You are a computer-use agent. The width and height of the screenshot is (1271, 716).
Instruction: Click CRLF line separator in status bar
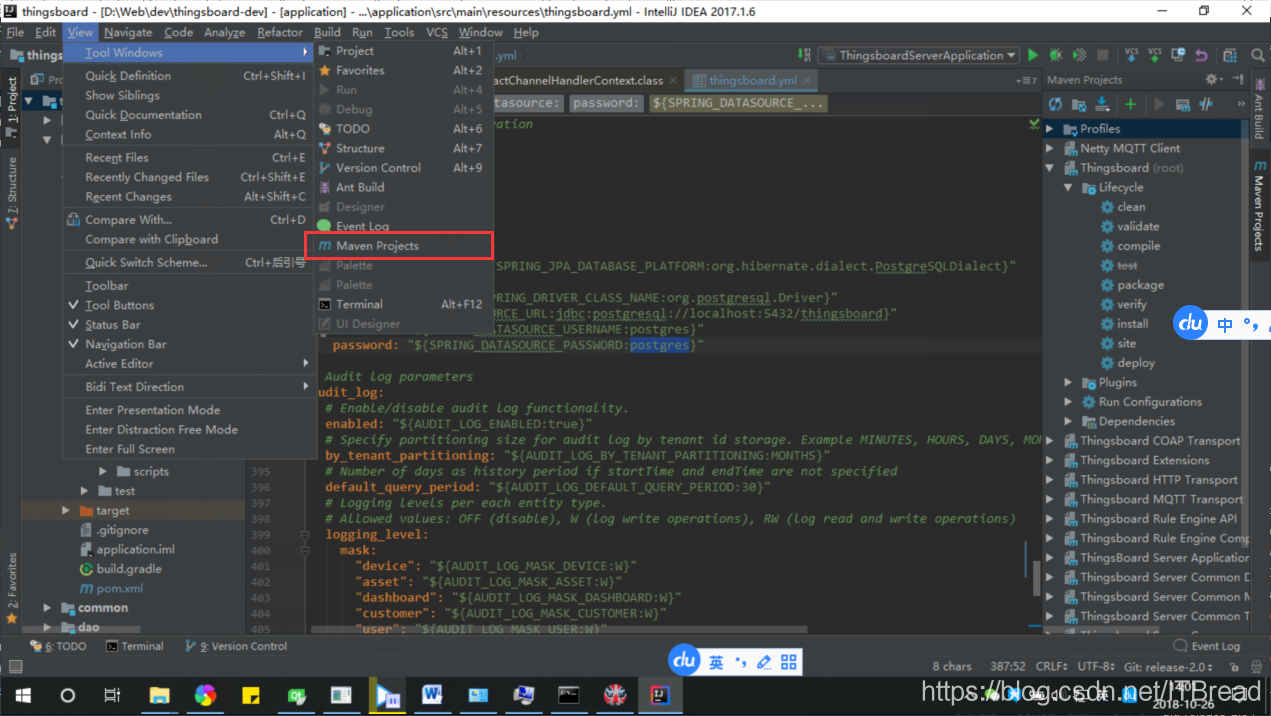[1052, 666]
